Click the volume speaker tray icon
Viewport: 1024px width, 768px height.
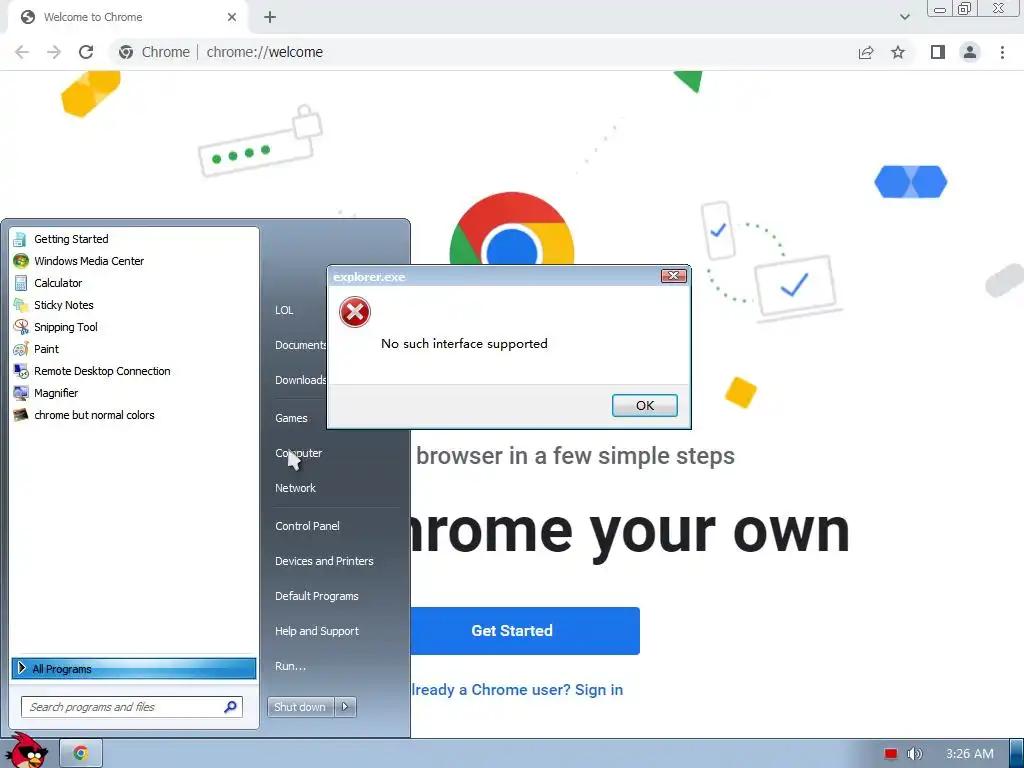coord(914,754)
